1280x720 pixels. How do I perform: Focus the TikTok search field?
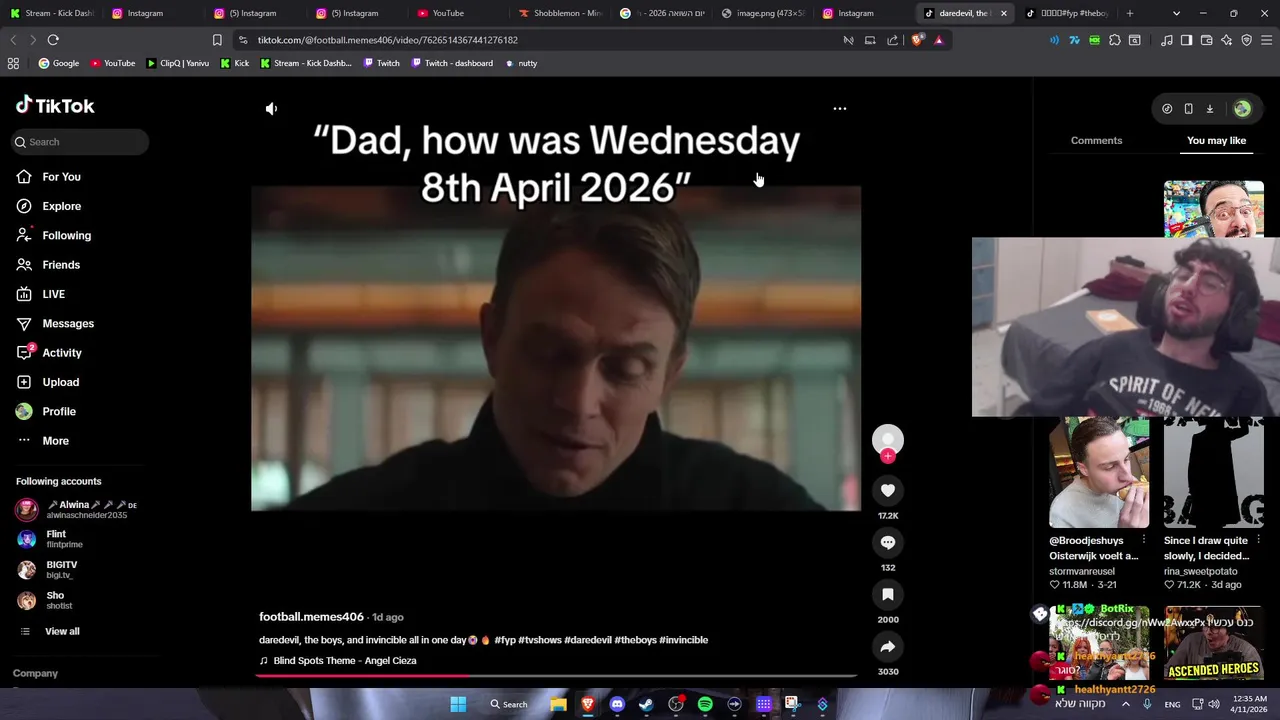point(81,142)
